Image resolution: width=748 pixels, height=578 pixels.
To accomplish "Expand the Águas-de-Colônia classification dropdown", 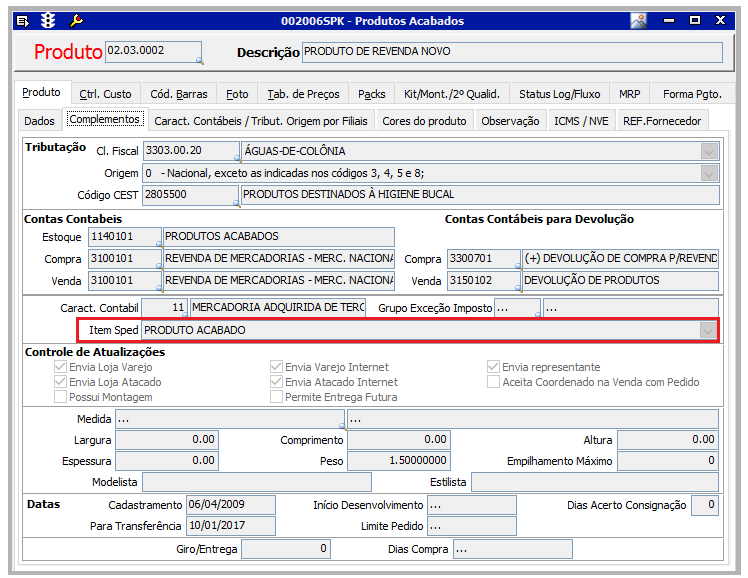I will coord(709,151).
